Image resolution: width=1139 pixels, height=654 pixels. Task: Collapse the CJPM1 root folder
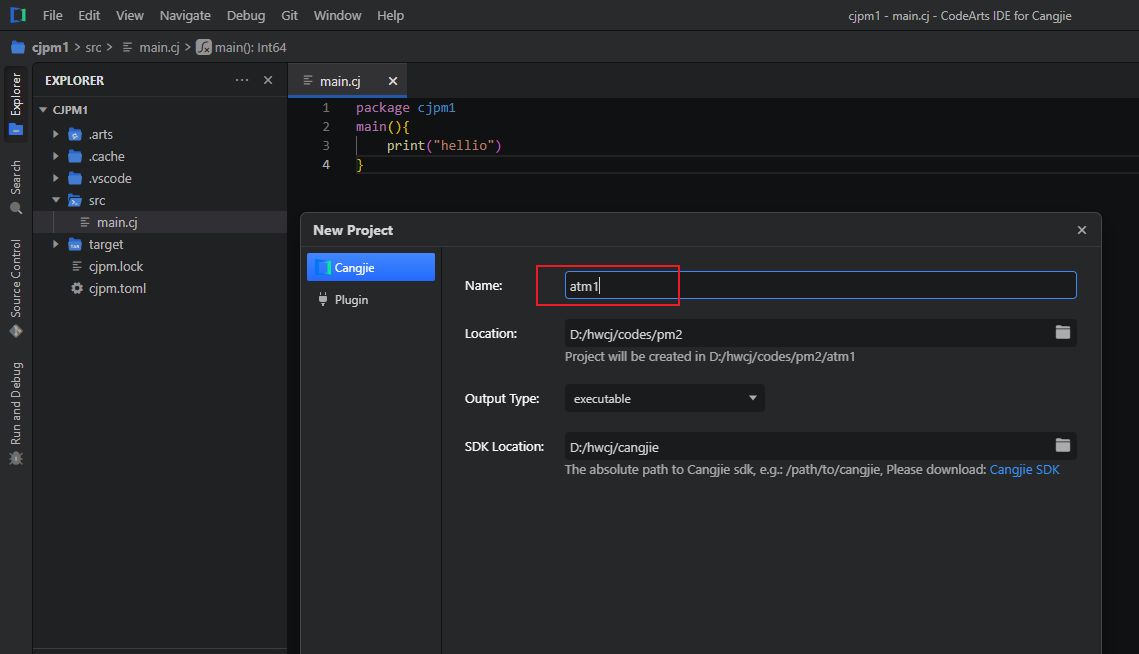pyautogui.click(x=44, y=110)
